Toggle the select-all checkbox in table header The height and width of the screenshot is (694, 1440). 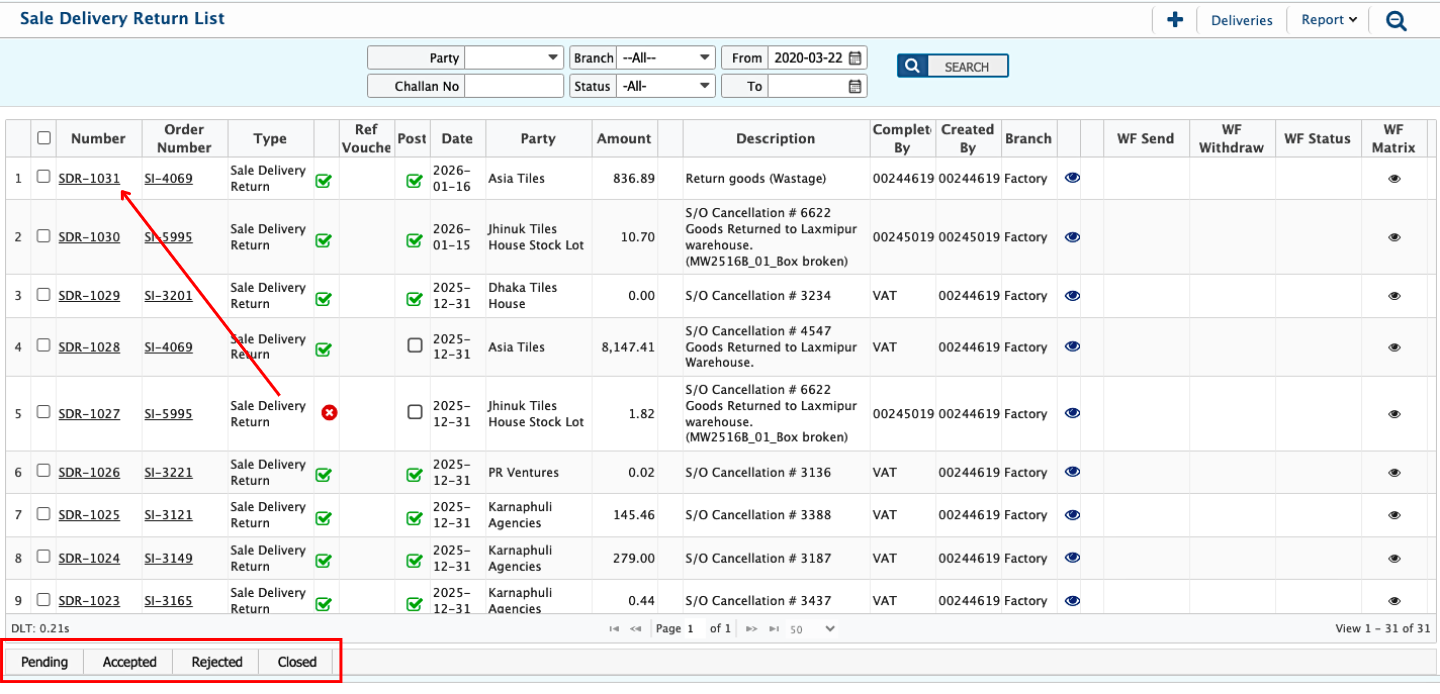coord(43,138)
